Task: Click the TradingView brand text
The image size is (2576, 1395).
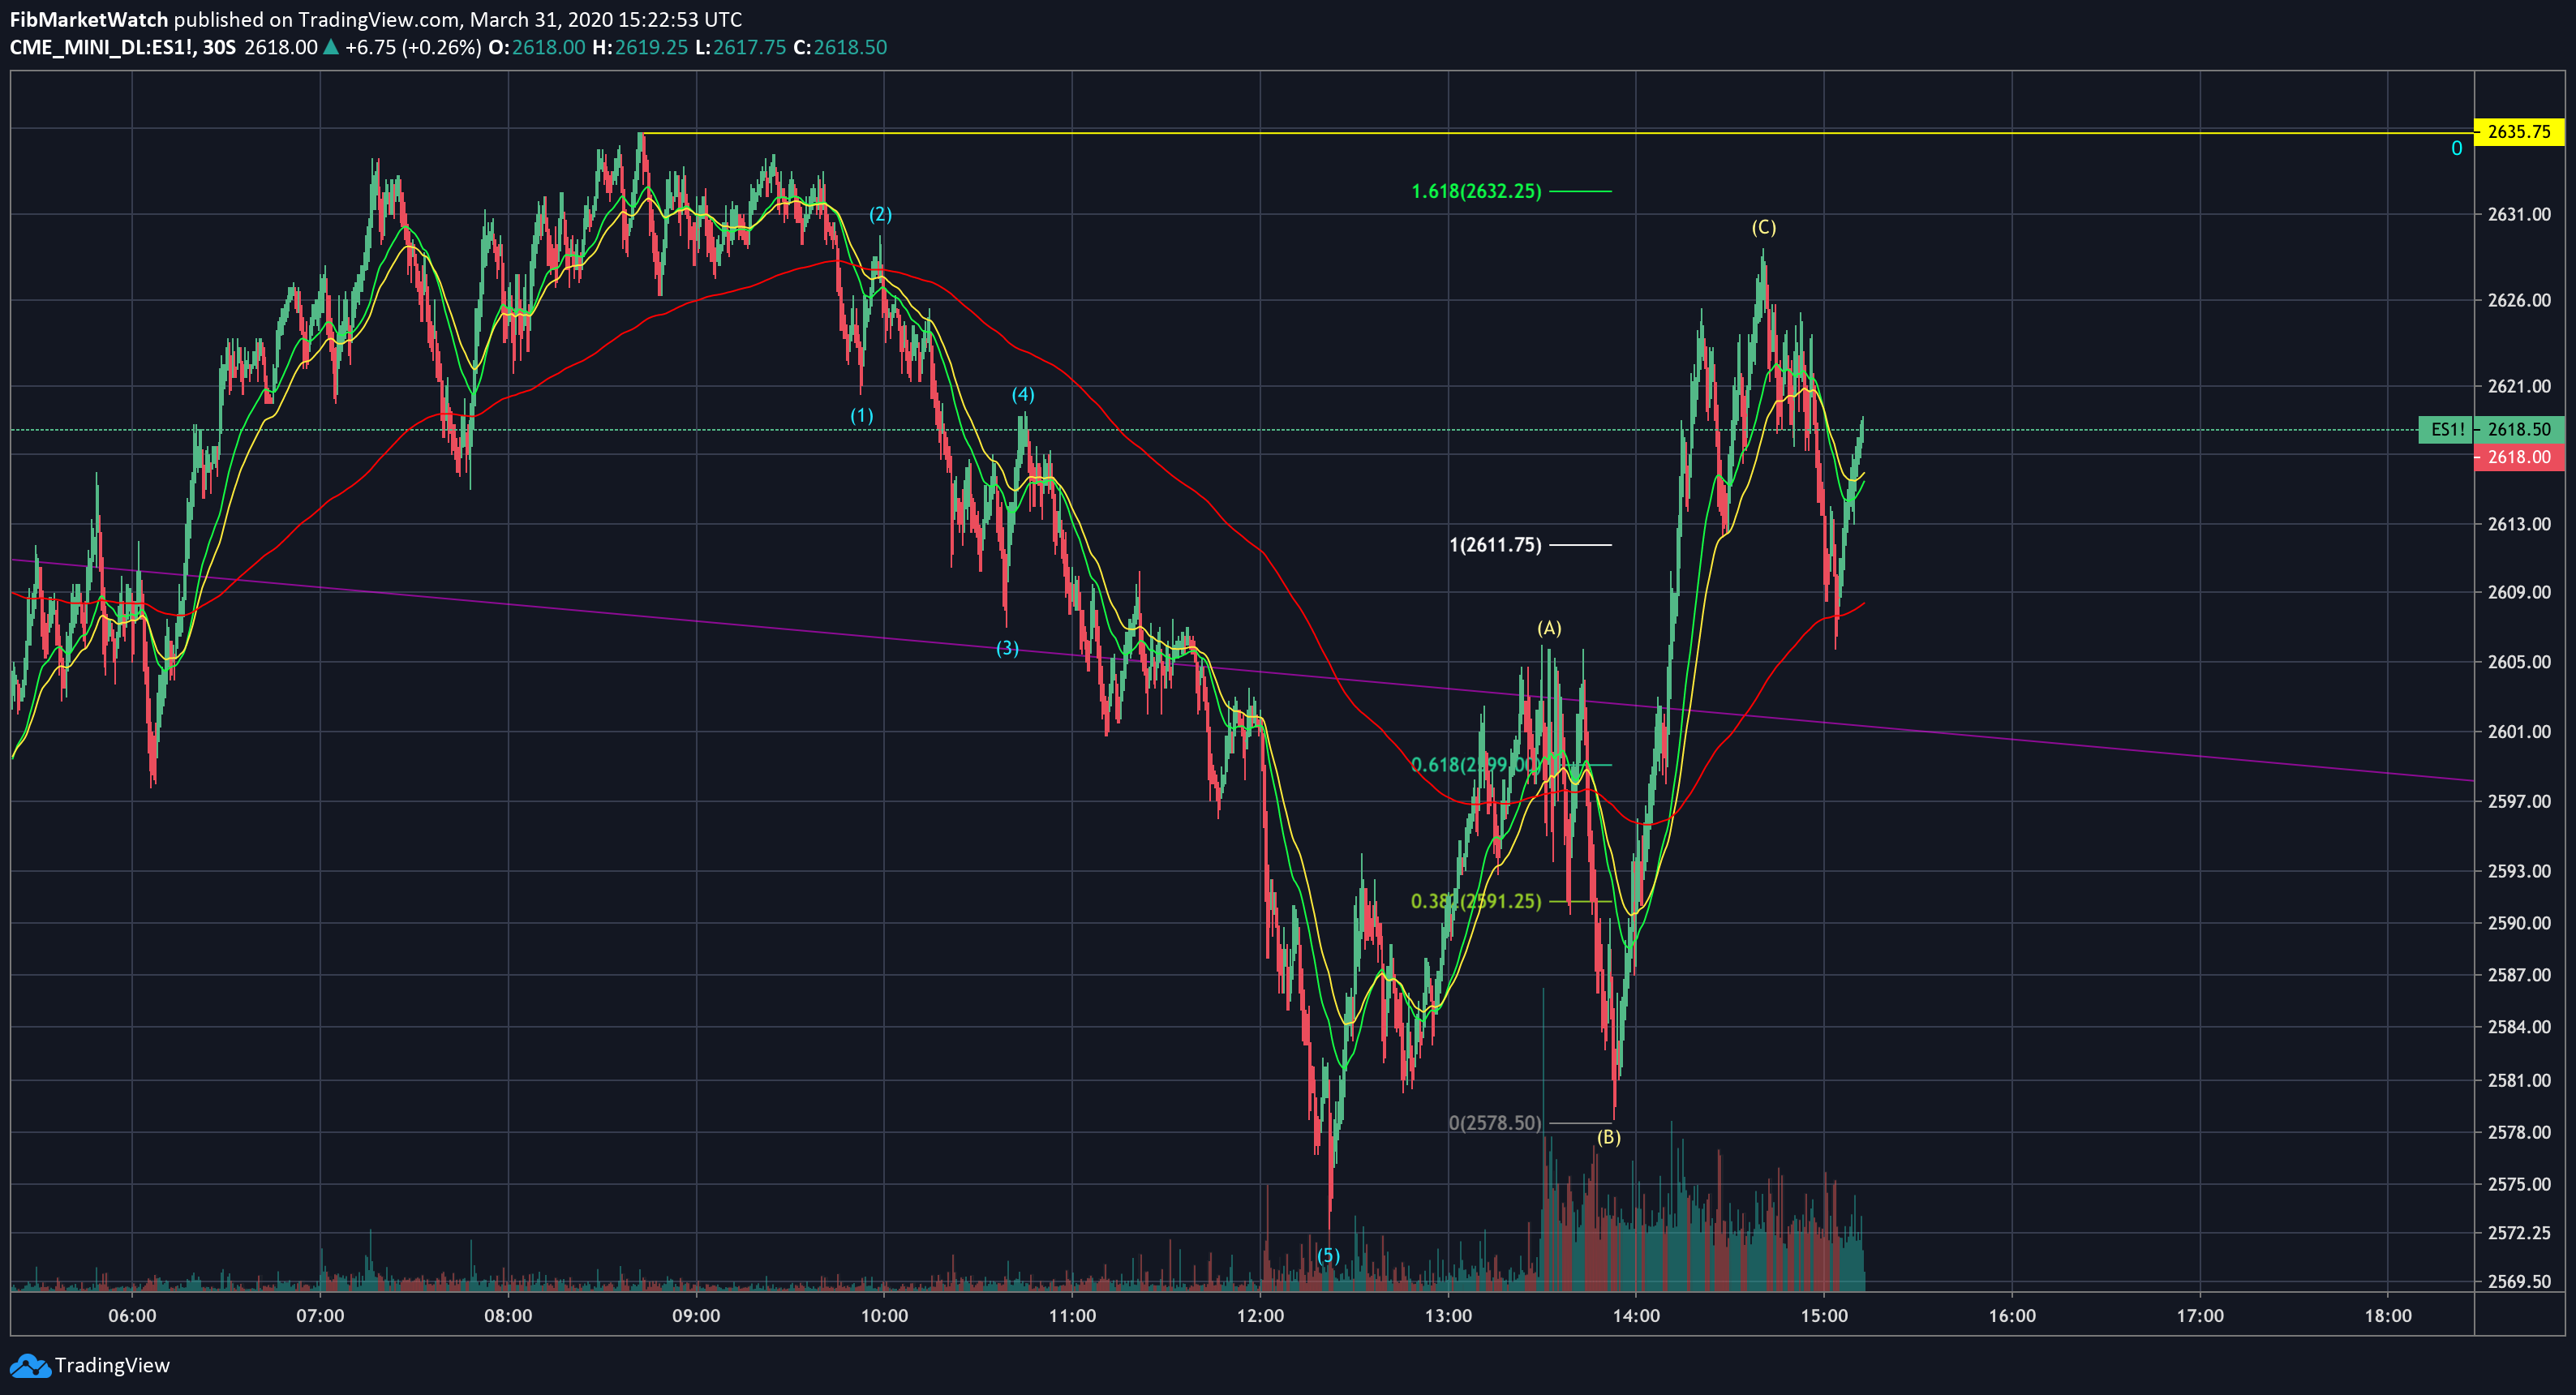Action: pyautogui.click(x=112, y=1365)
